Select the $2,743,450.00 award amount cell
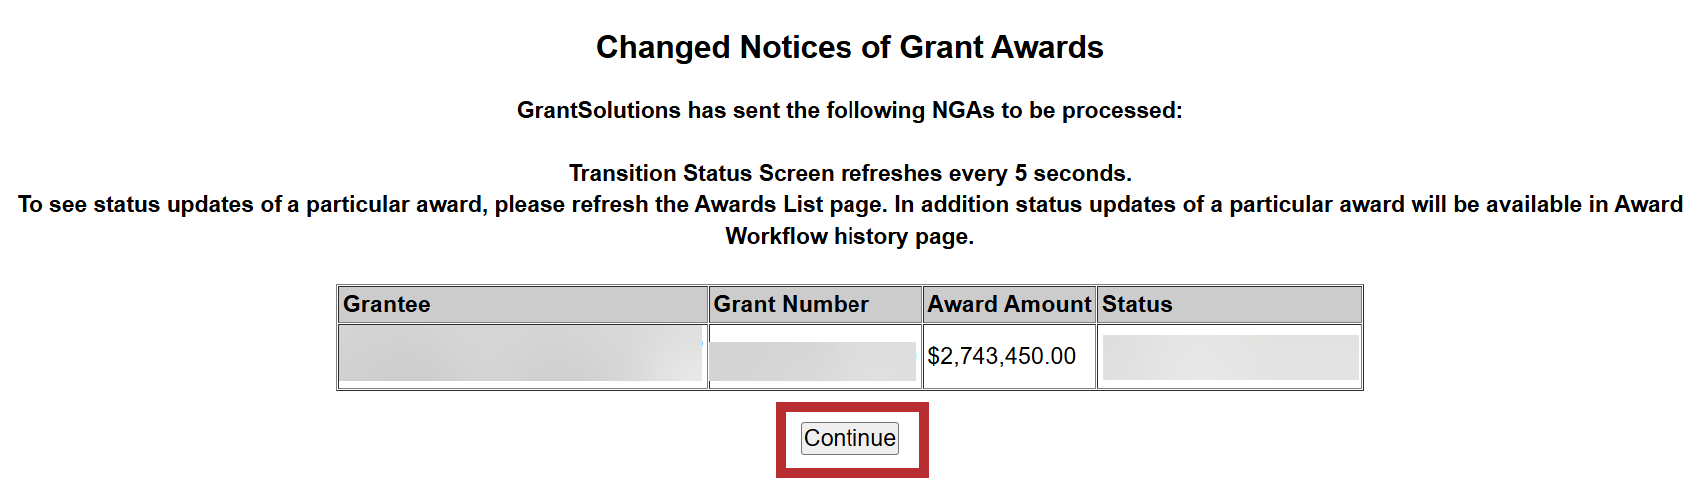 pos(1002,356)
